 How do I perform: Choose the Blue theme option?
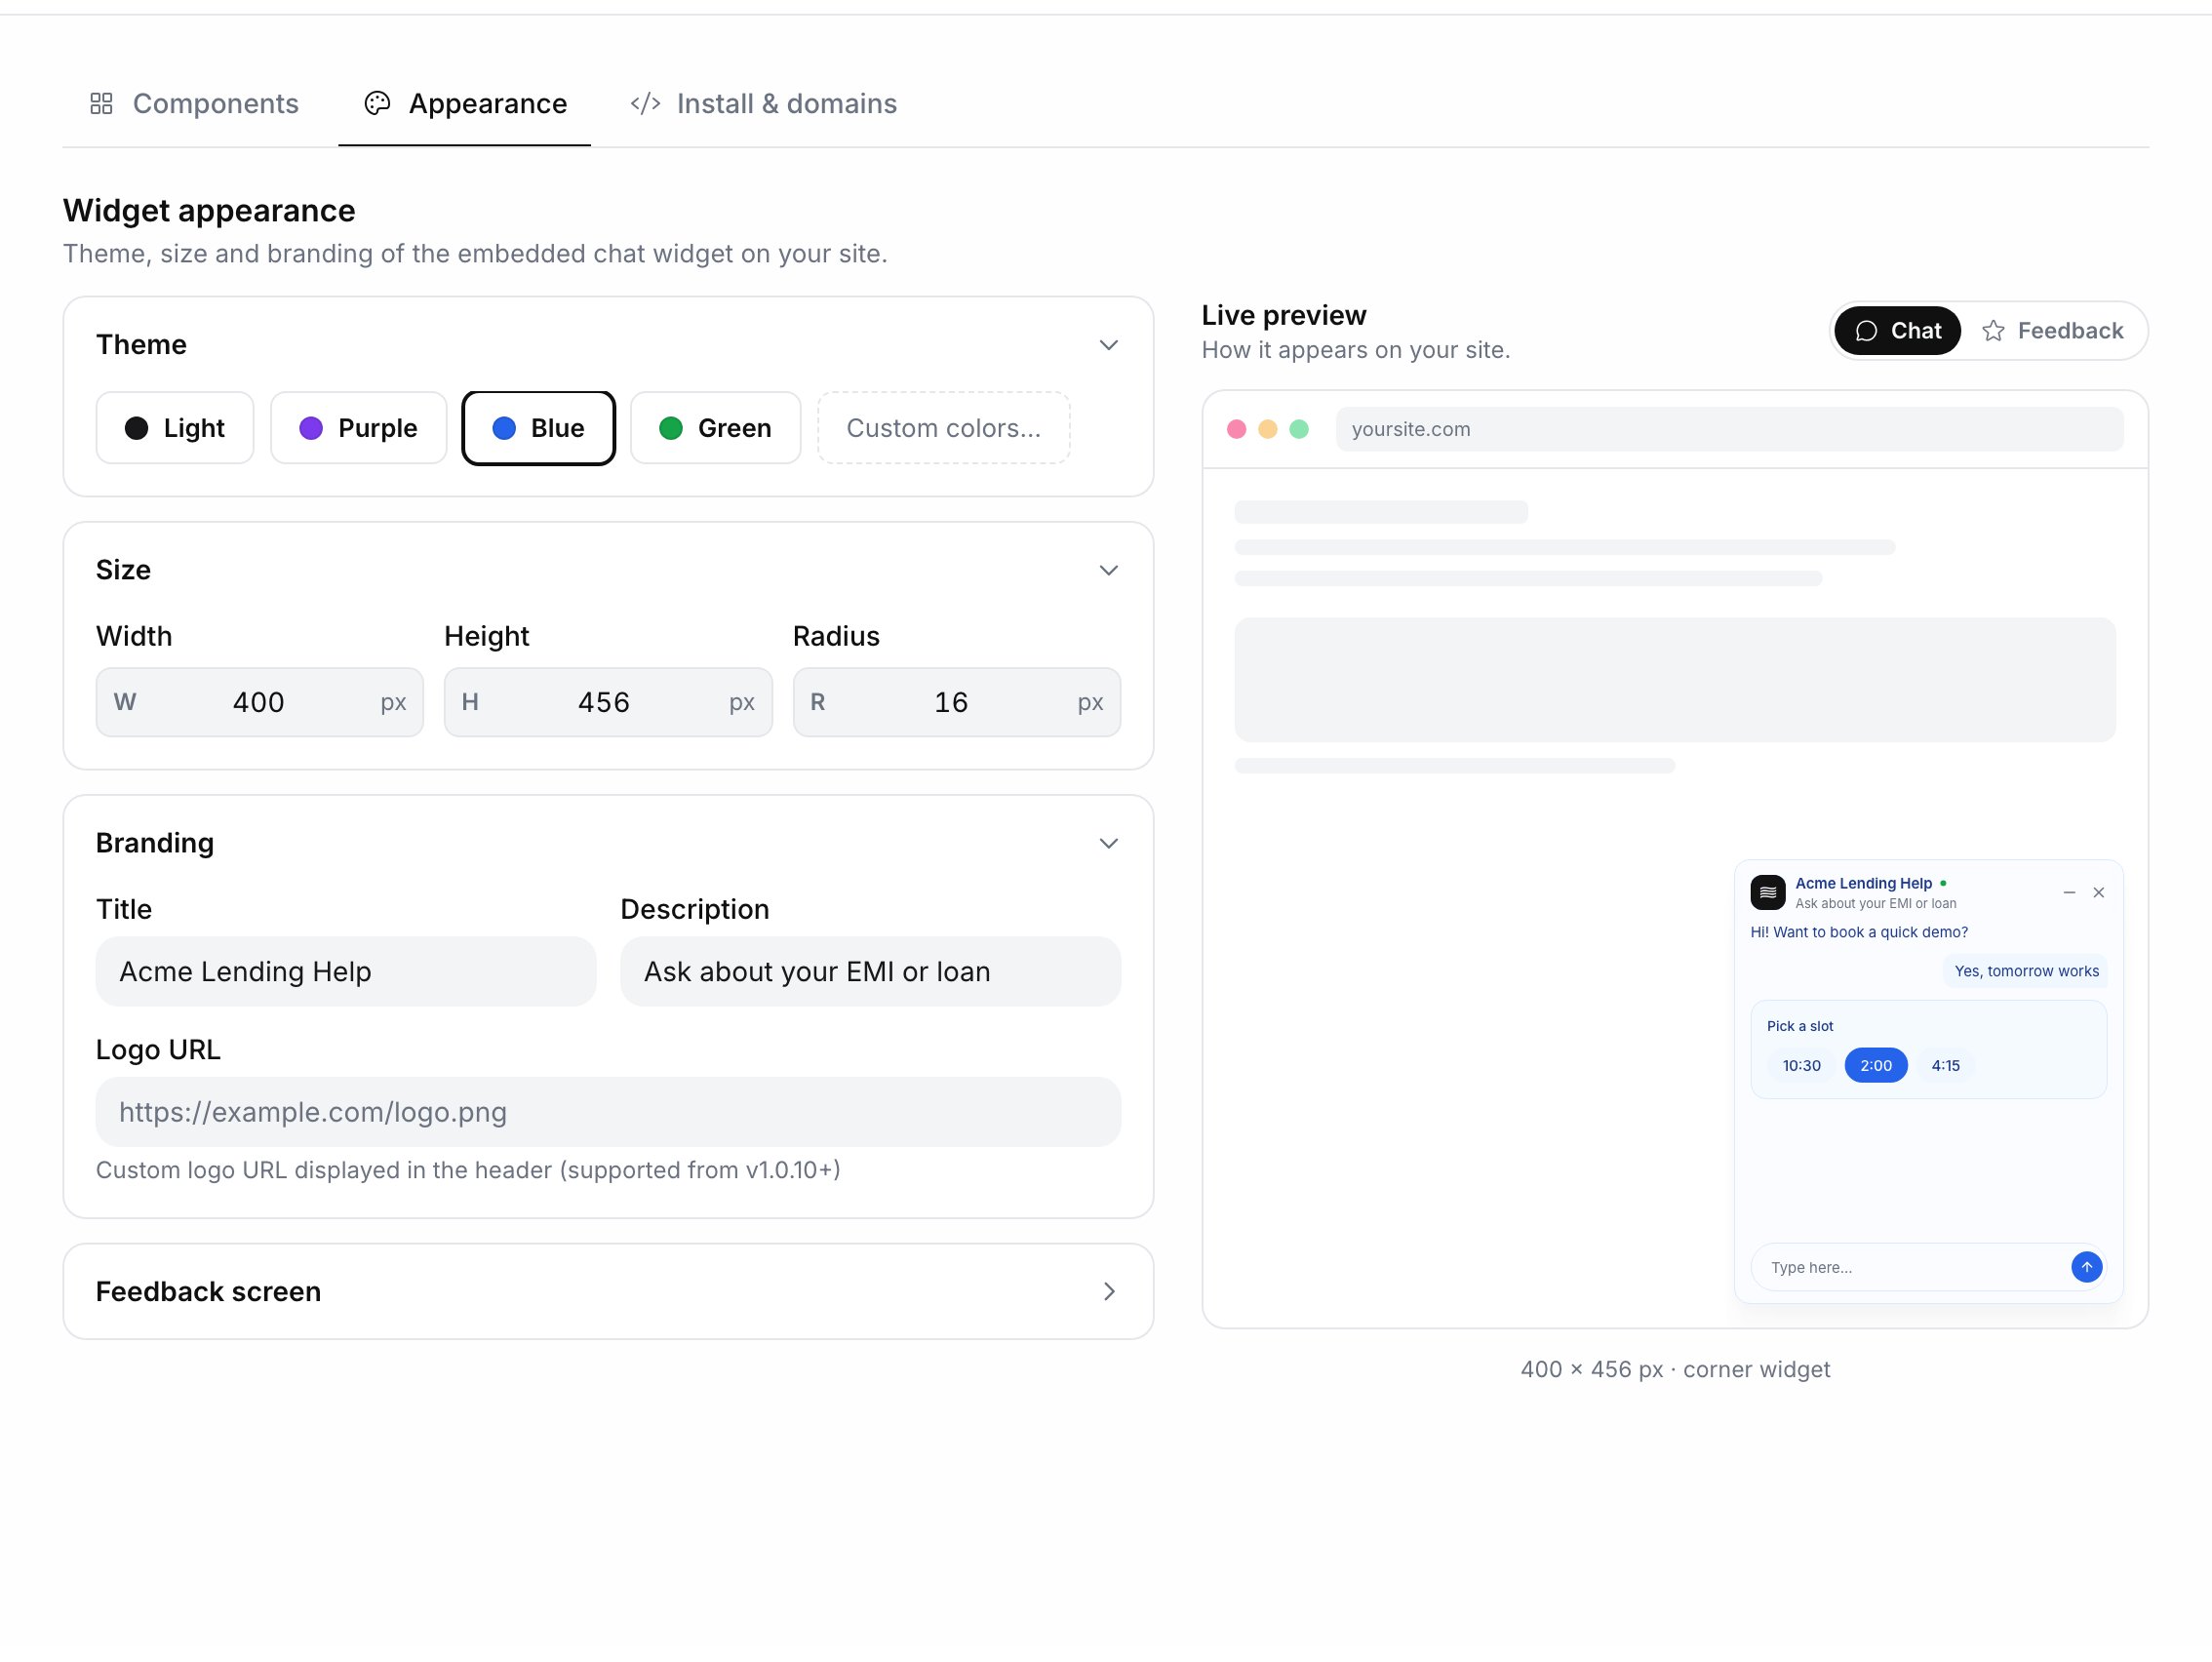click(x=538, y=428)
